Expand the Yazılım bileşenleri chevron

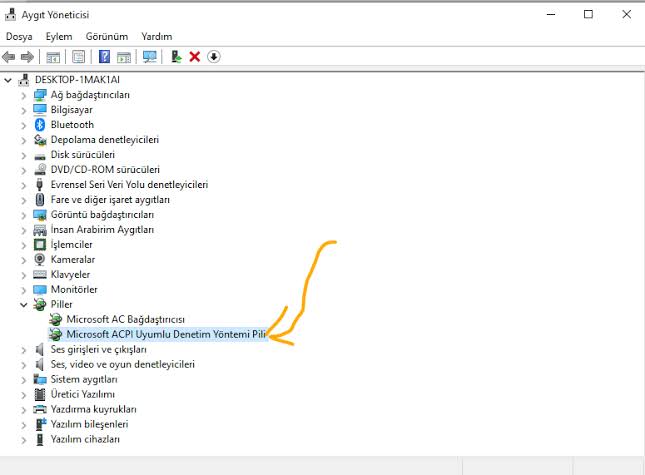pyautogui.click(x=23, y=424)
